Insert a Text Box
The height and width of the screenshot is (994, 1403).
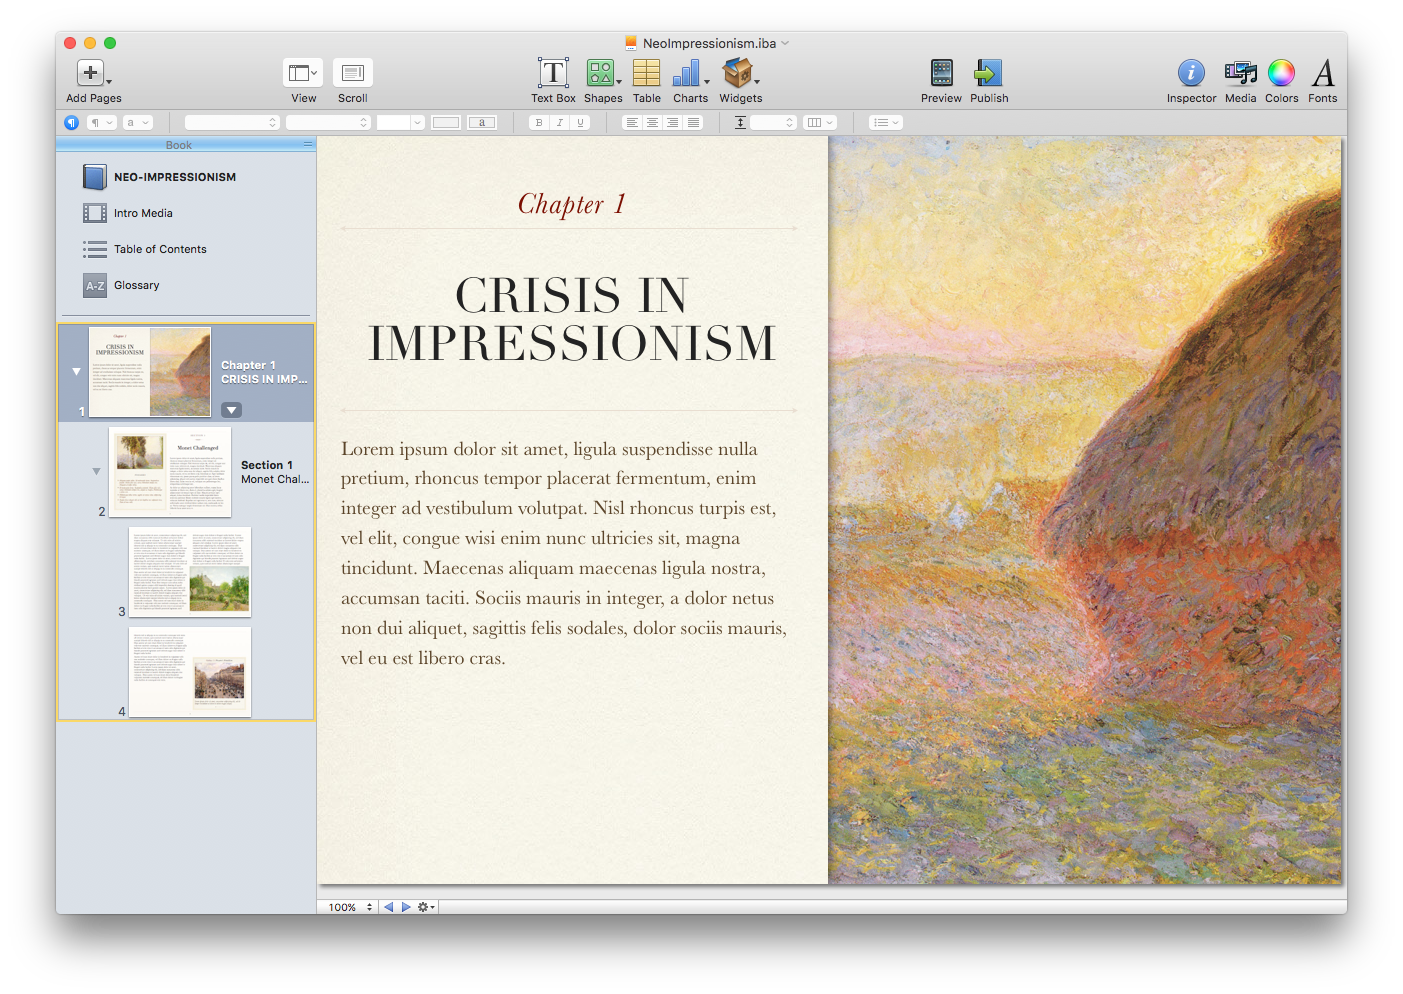coord(553,74)
